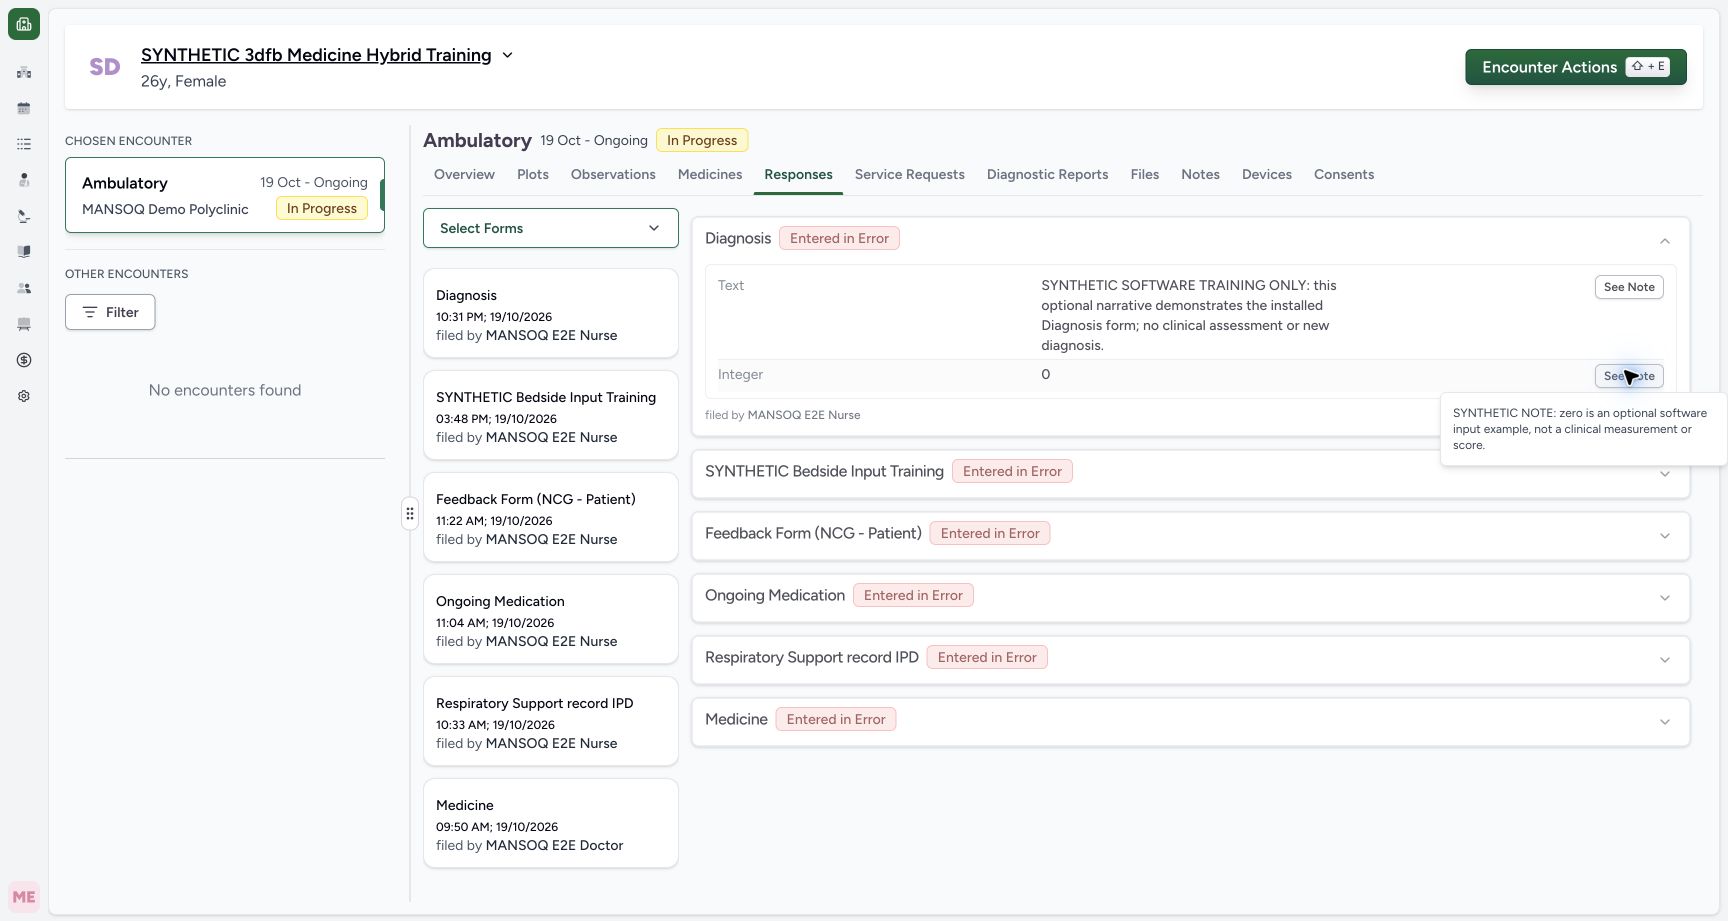Open the Devices tab
Screen dimensions: 1728x921
(x=1267, y=174)
